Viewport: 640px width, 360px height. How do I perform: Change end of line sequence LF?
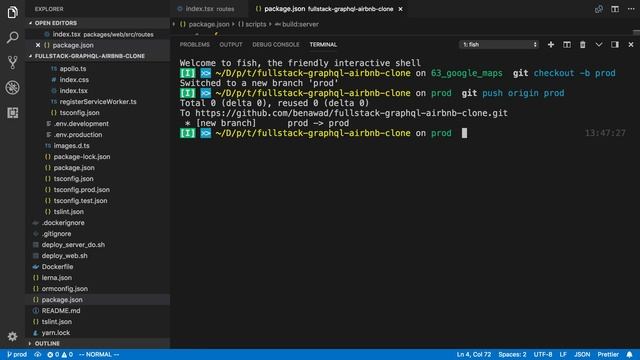(x=563, y=354)
